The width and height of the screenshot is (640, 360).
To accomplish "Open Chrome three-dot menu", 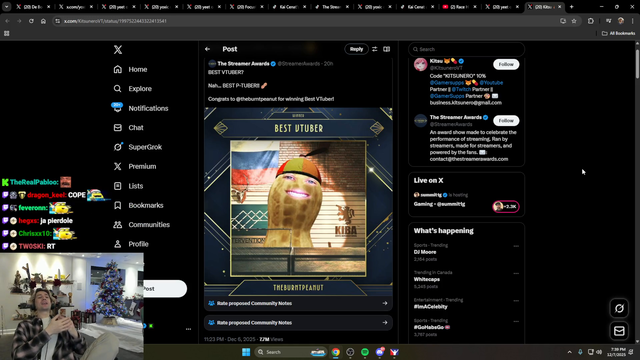I will [x=633, y=21].
